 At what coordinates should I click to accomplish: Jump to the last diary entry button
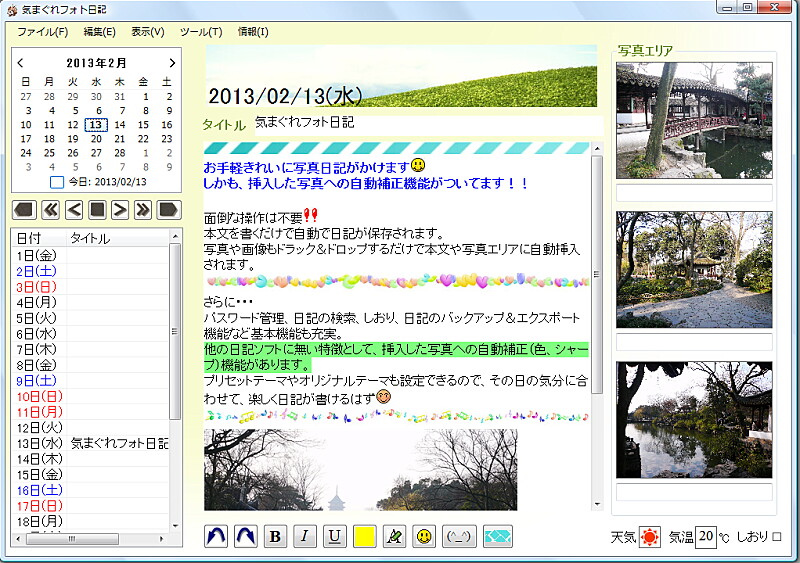[169, 210]
